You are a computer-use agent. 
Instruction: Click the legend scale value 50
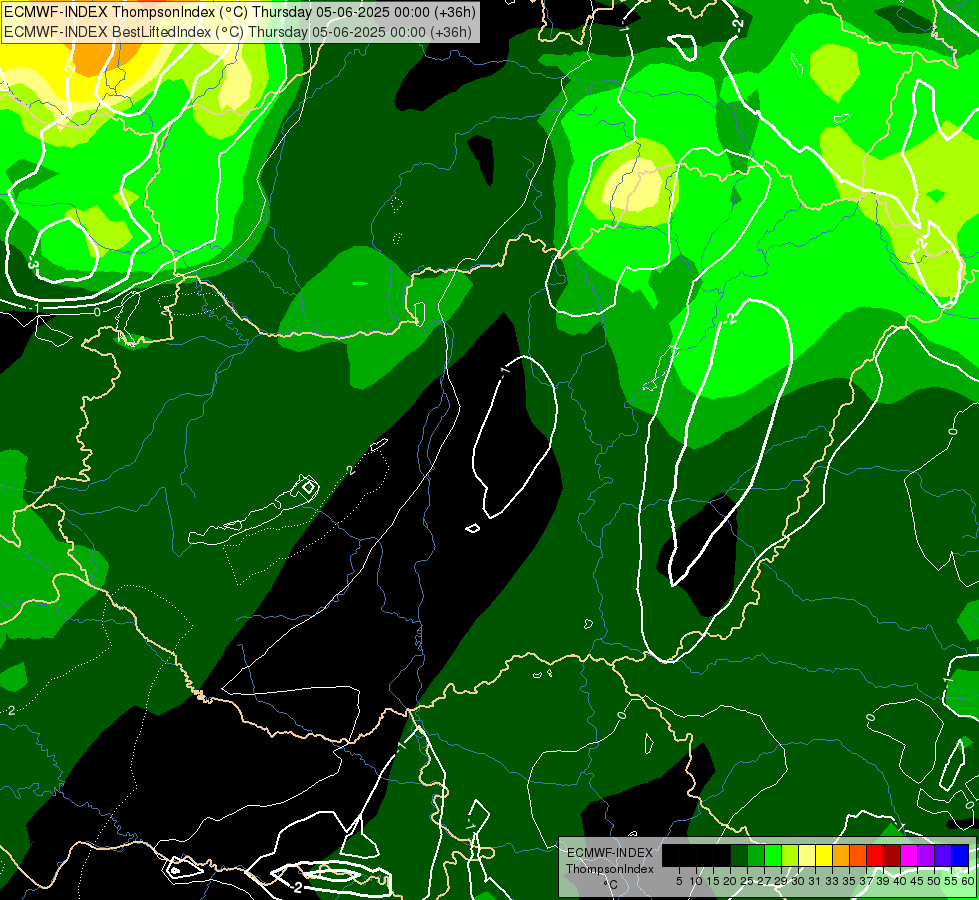[x=935, y=881]
